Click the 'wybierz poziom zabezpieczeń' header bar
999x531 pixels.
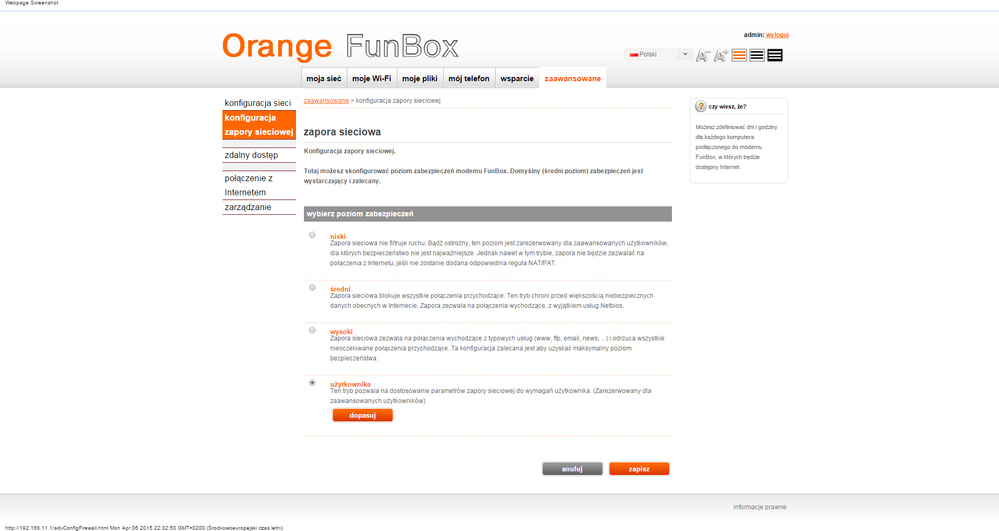(487, 214)
